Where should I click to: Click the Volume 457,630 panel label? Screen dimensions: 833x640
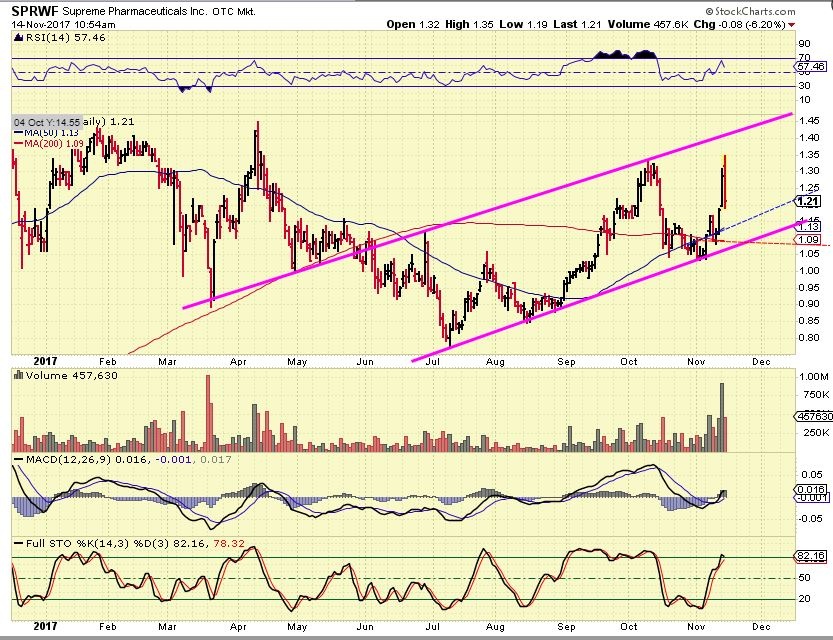(61, 376)
